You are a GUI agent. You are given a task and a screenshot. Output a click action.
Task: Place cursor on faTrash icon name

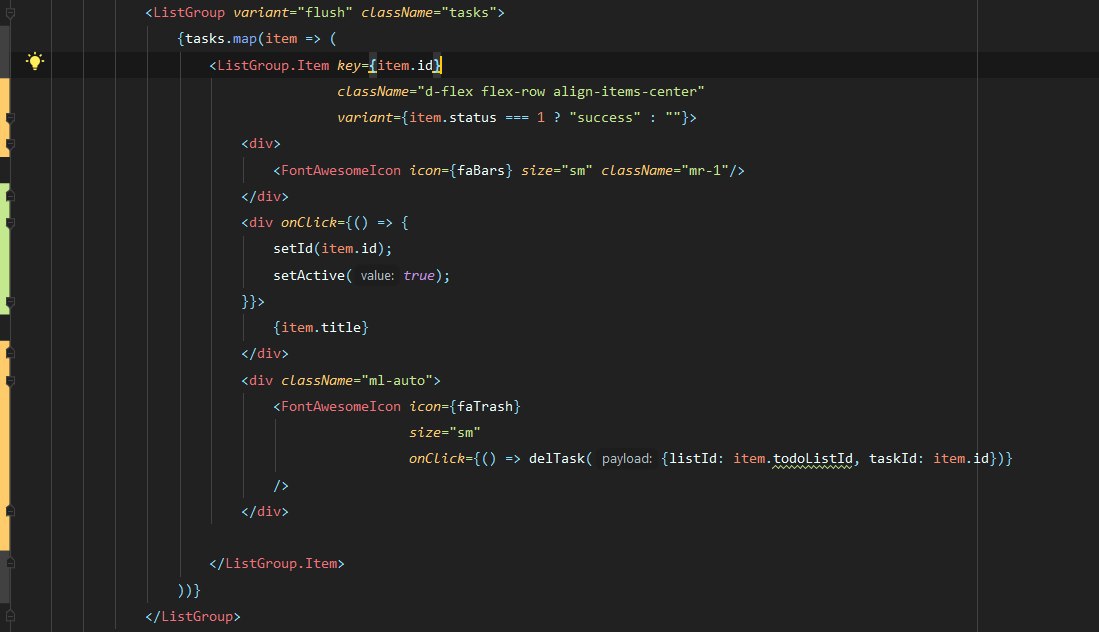click(x=485, y=406)
